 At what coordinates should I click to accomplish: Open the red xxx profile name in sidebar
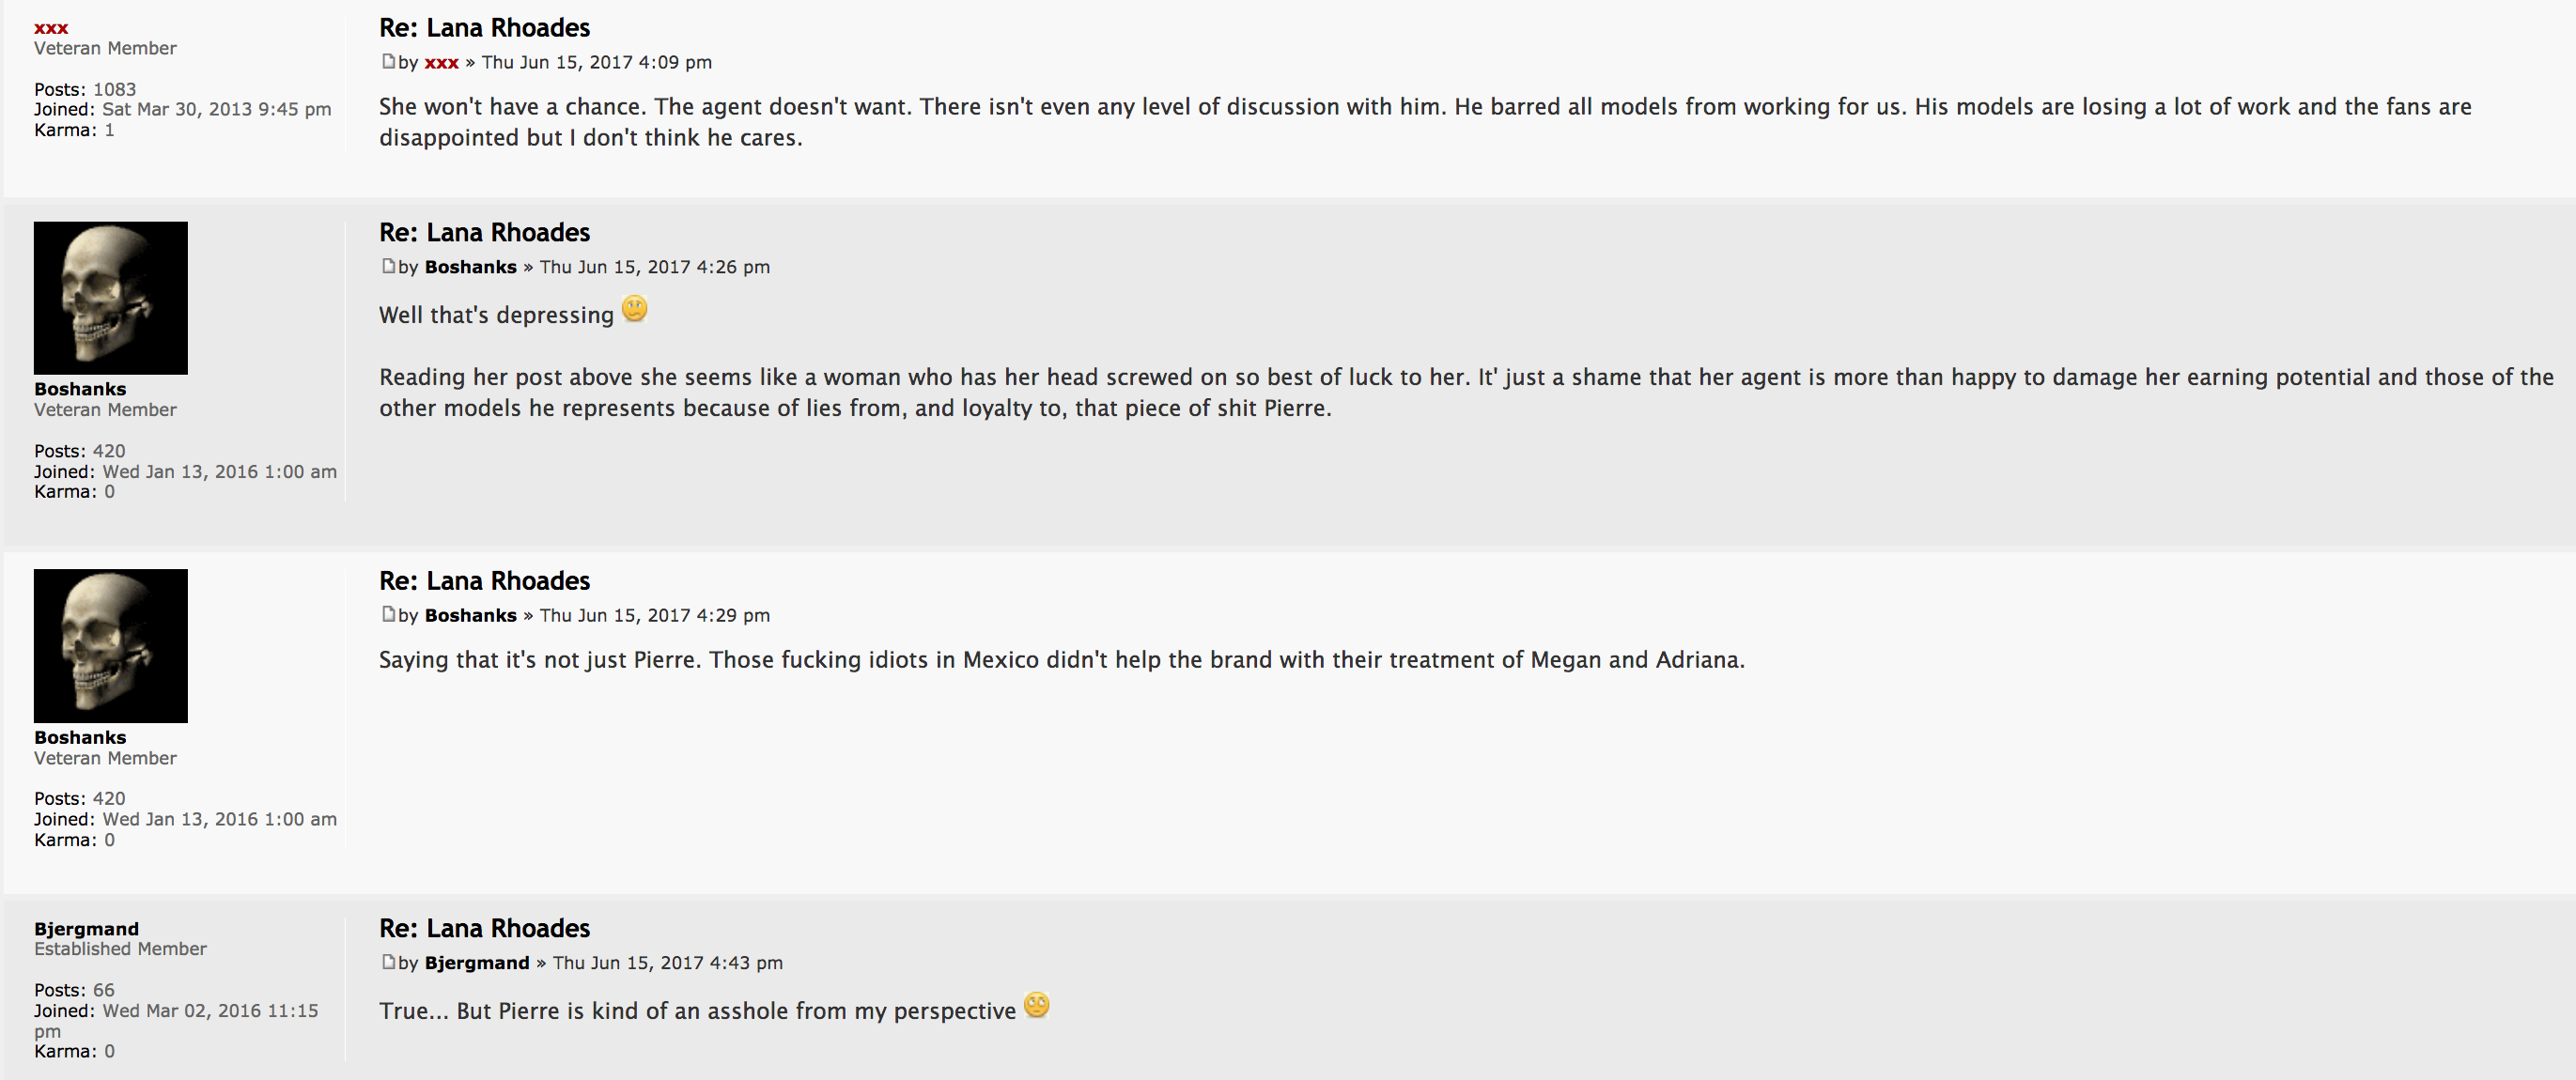tap(51, 28)
